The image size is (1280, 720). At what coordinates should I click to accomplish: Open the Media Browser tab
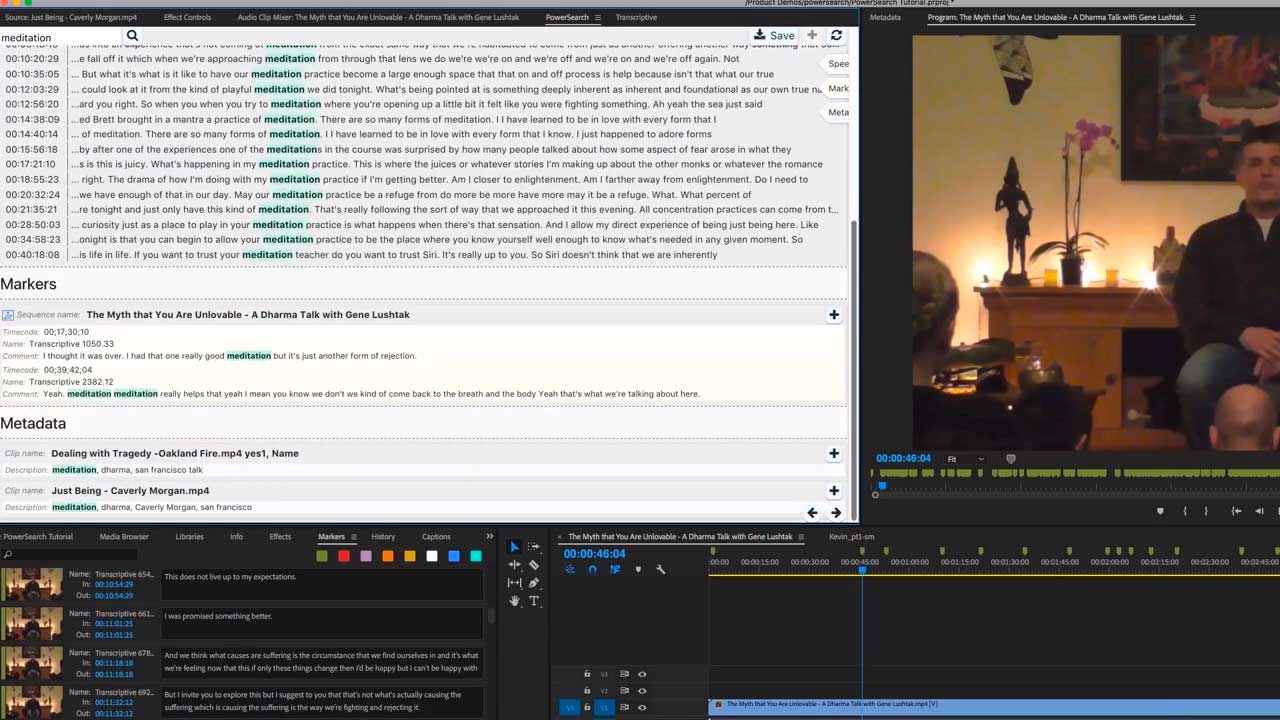(124, 537)
